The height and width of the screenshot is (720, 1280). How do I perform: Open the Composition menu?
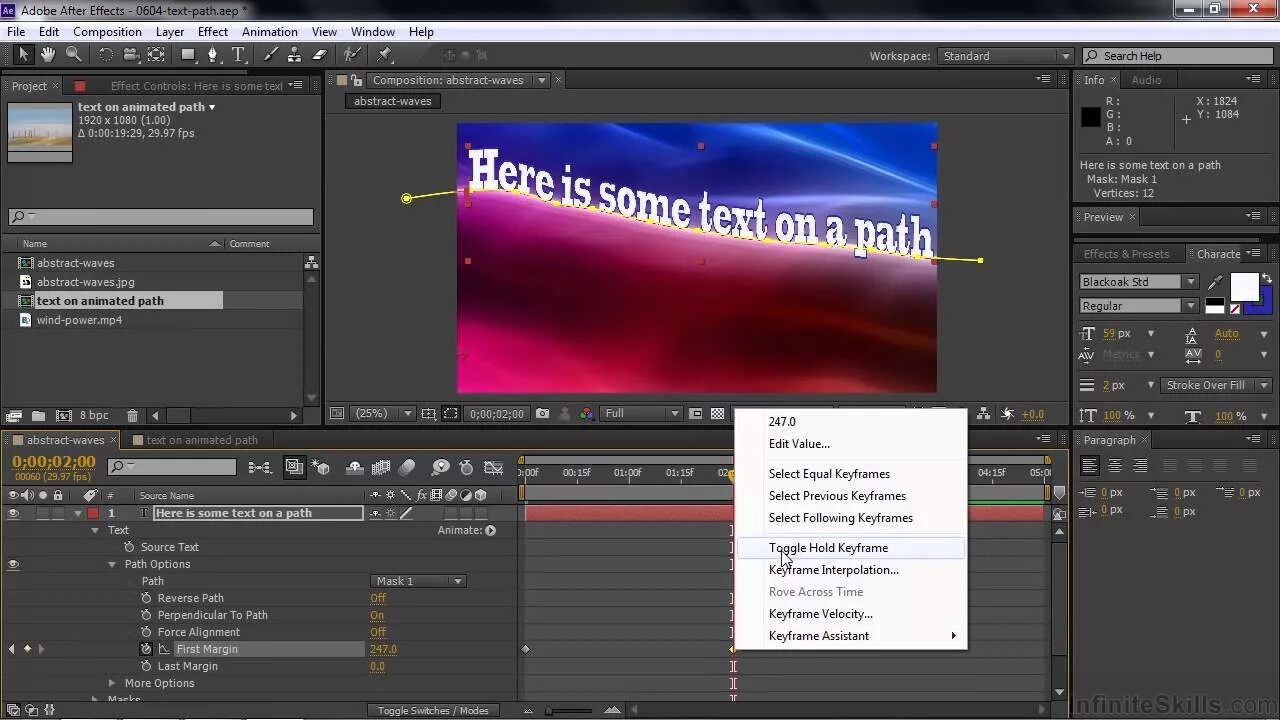(107, 32)
